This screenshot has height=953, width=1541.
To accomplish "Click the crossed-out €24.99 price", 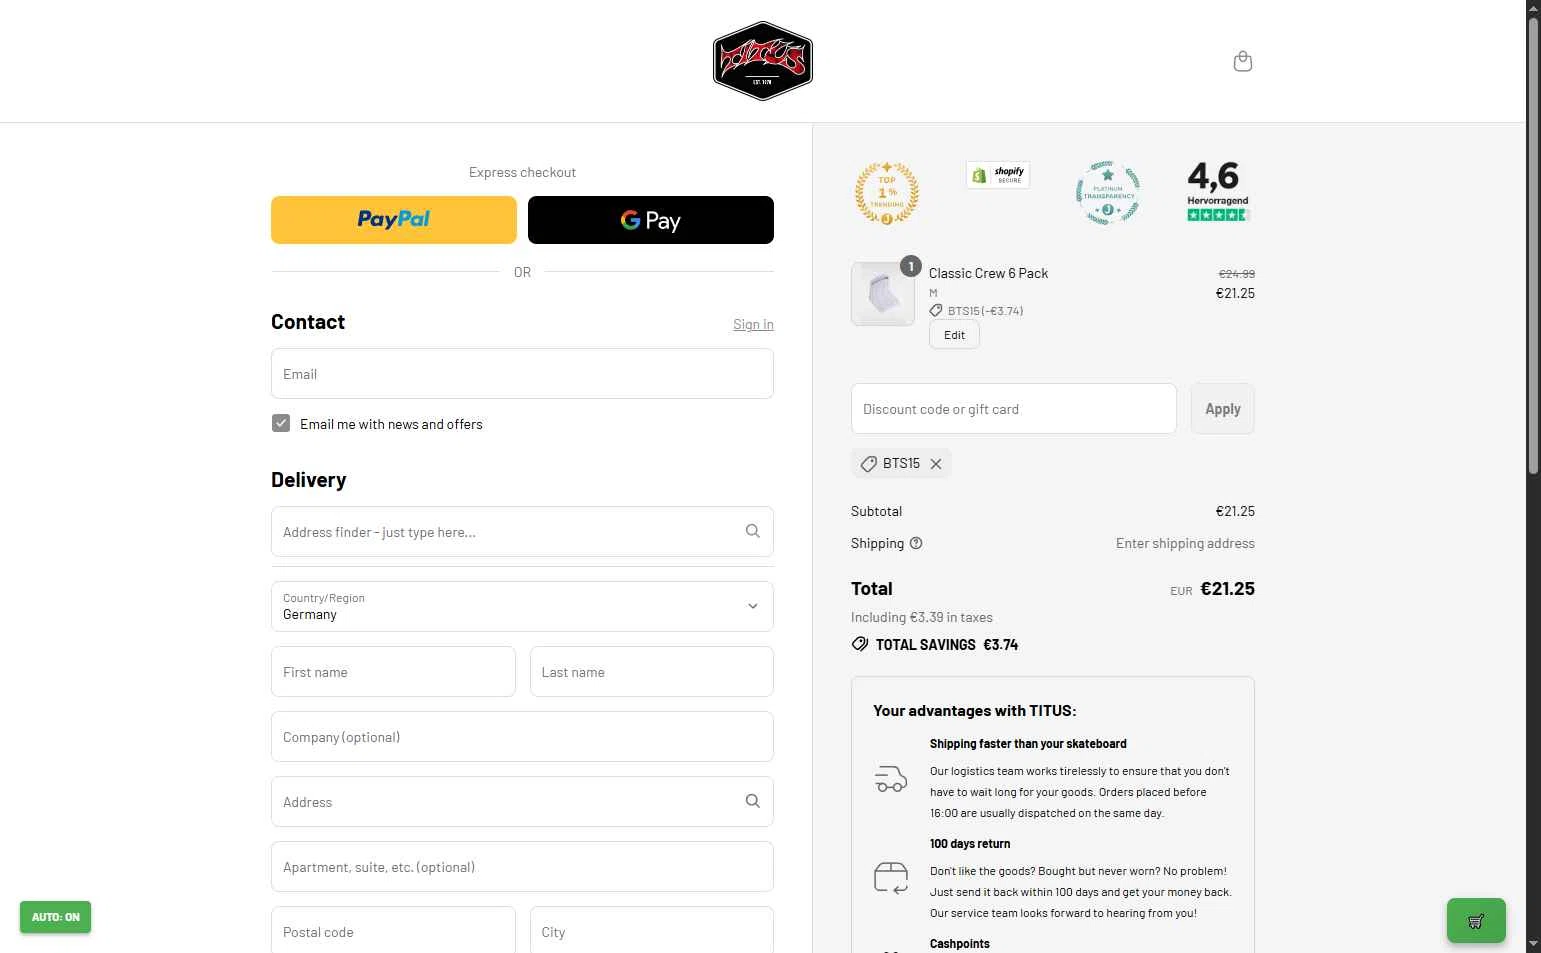I will [x=1236, y=273].
